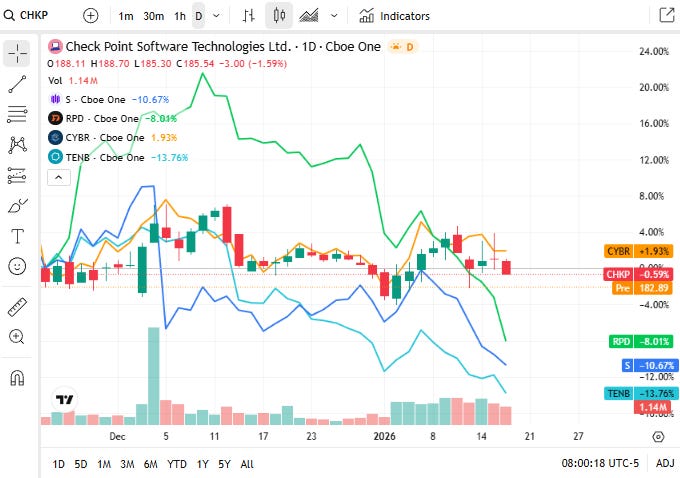Select the Brush drawing tool

coord(17,206)
